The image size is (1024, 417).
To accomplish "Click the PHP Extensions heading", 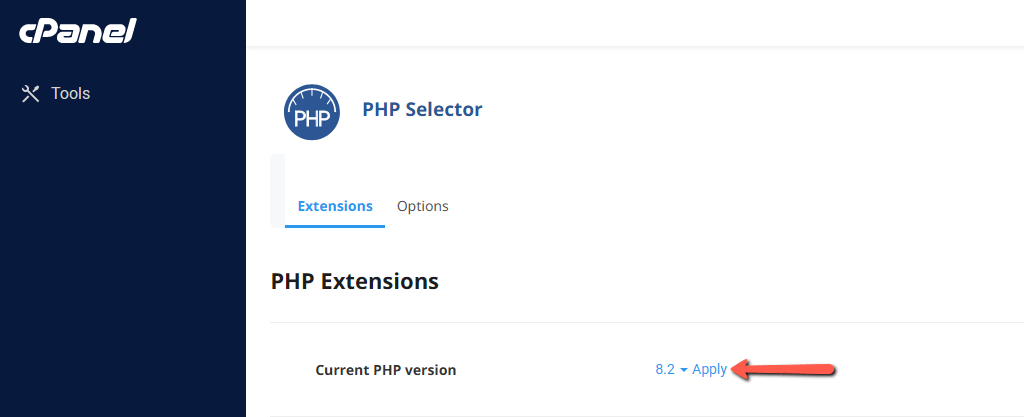I will pos(355,281).
